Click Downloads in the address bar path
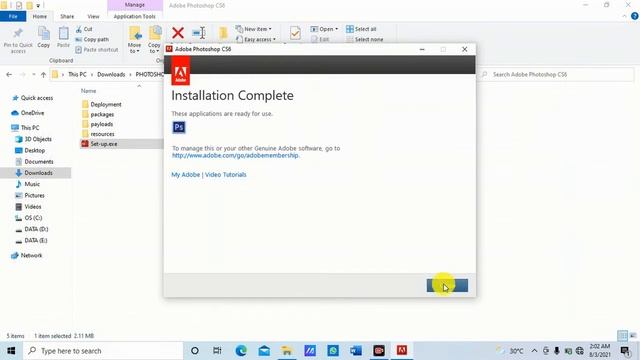The image size is (640, 360). coord(111,75)
